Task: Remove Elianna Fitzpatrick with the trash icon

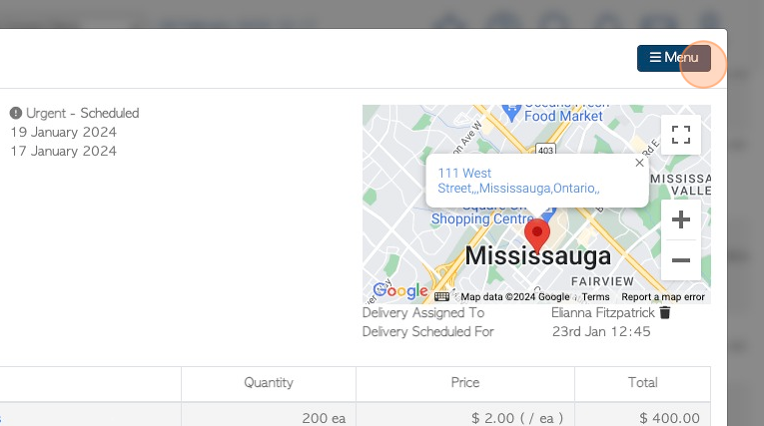Action: click(665, 312)
